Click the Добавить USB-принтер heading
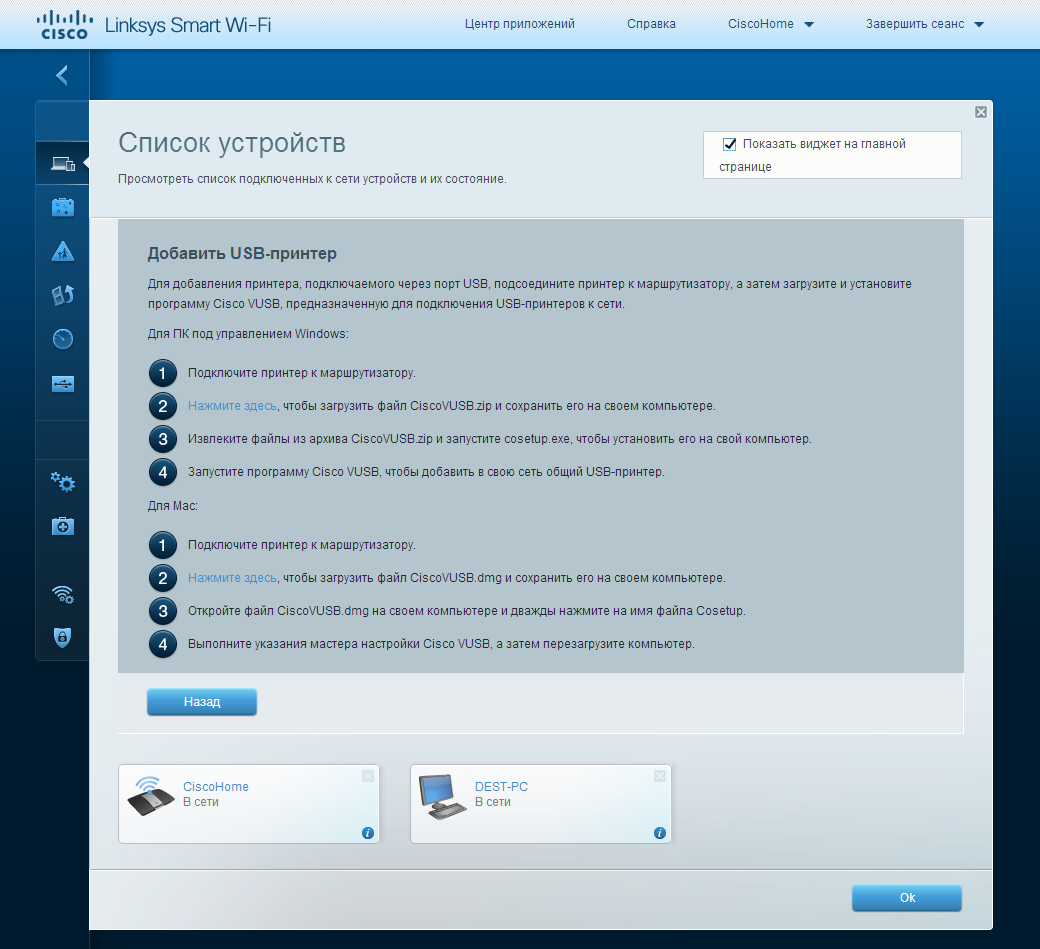The image size is (1040, 949). [x=242, y=253]
